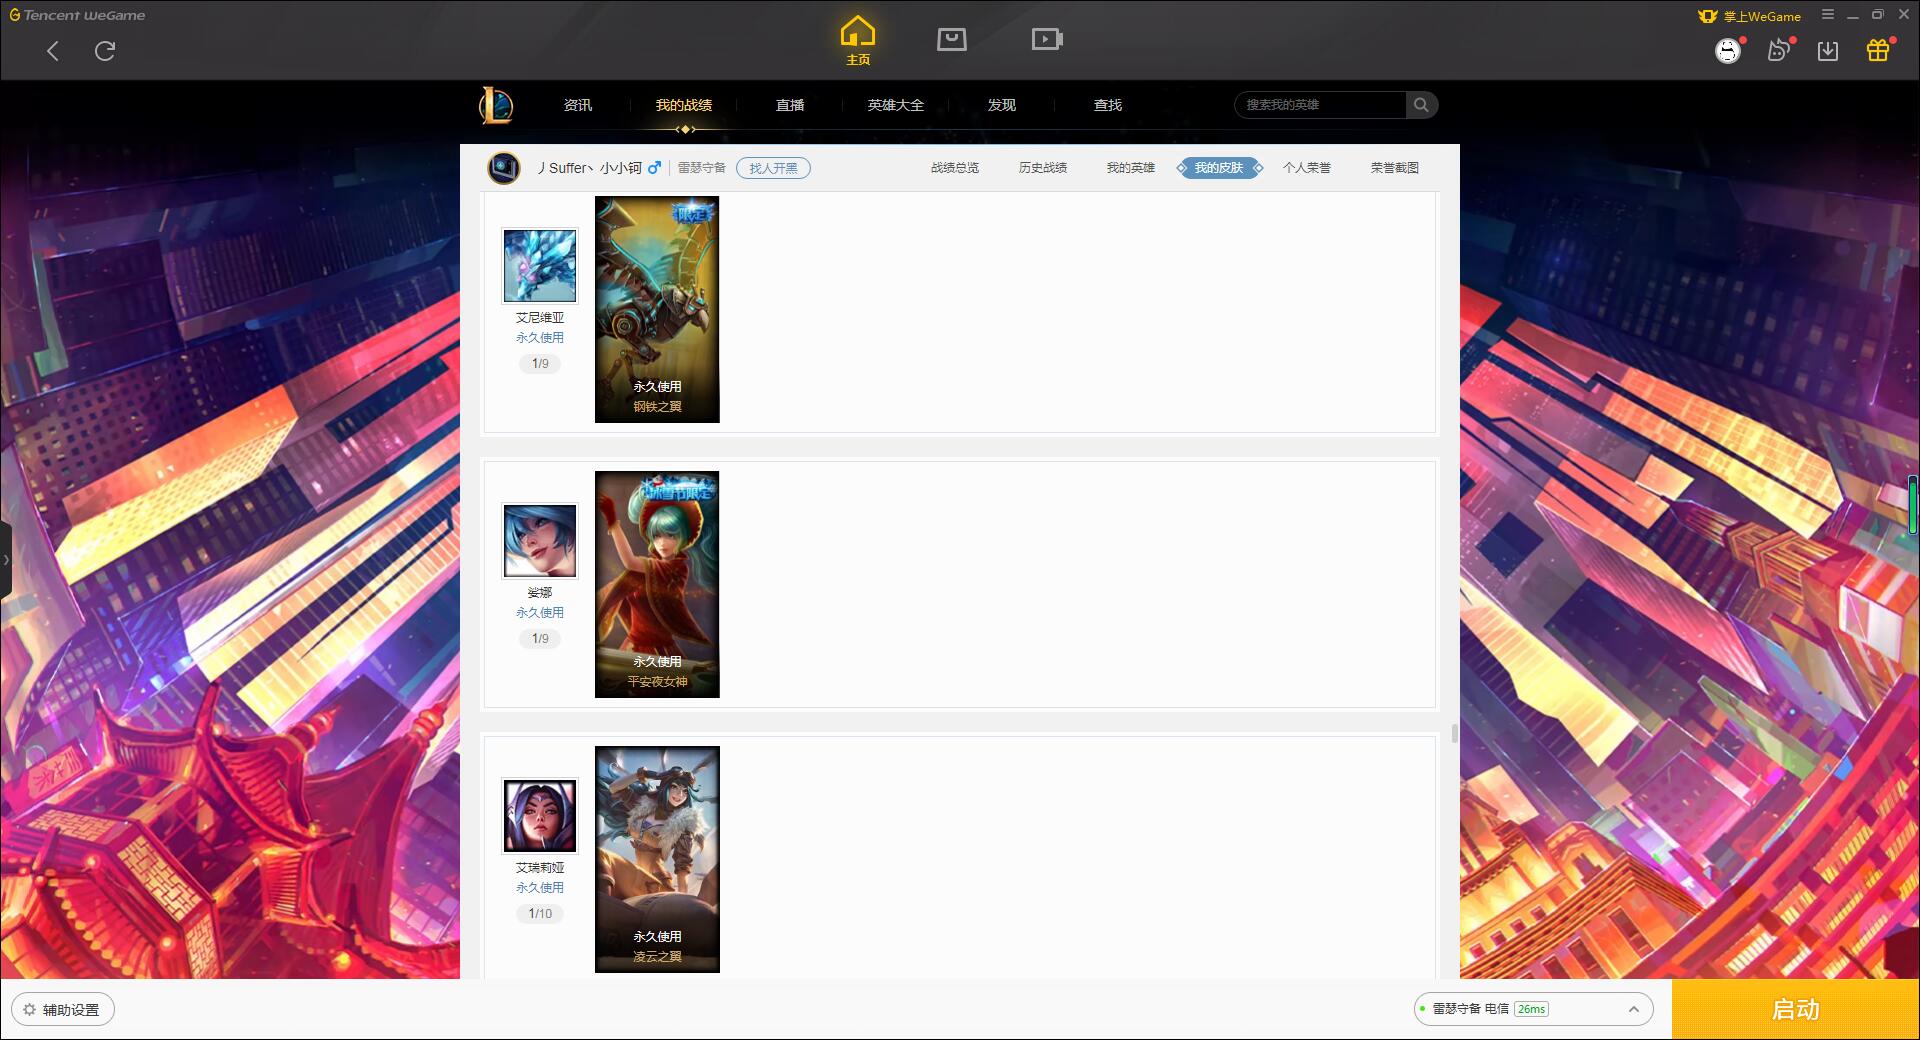Click the male gender icon beside name
Image resolution: width=1920 pixels, height=1040 pixels.
pos(654,168)
